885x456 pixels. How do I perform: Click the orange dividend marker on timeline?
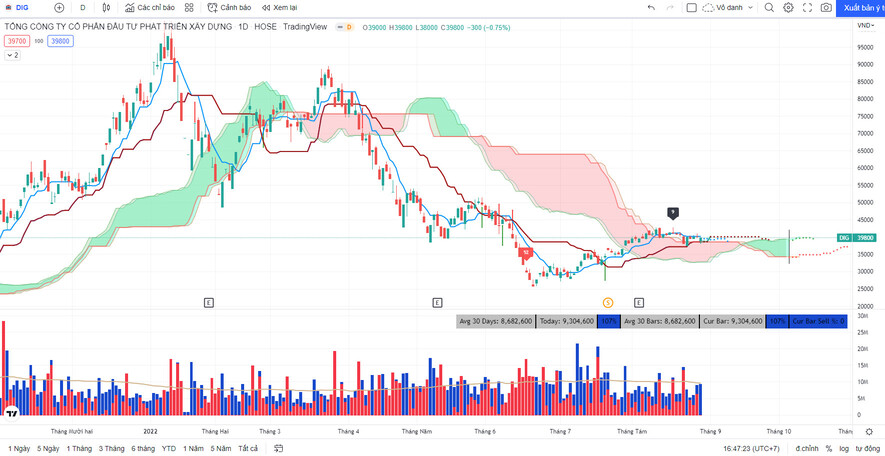607,303
